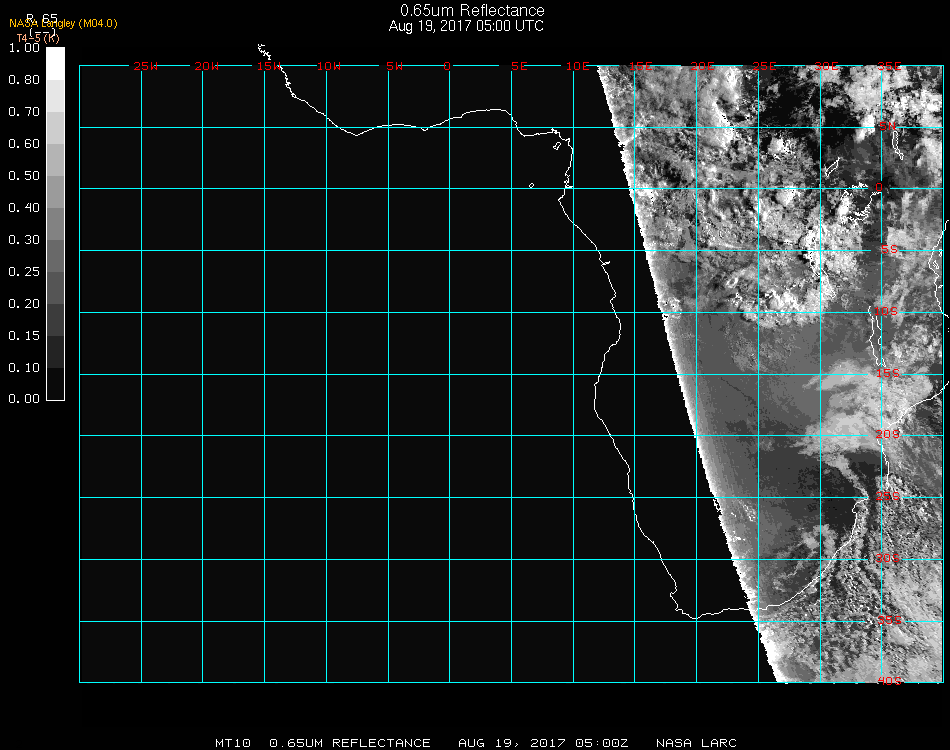Select the "Aug 19, 2017 05:00 UTC" date line

click(466, 26)
